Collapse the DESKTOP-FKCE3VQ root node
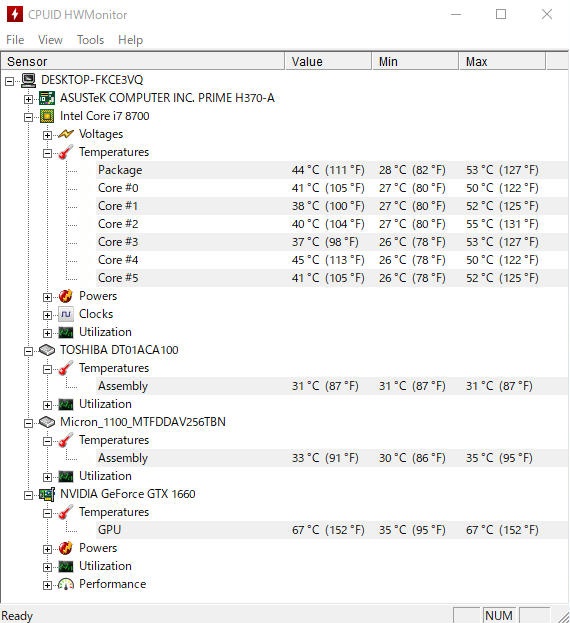The image size is (570, 623). click(10, 81)
